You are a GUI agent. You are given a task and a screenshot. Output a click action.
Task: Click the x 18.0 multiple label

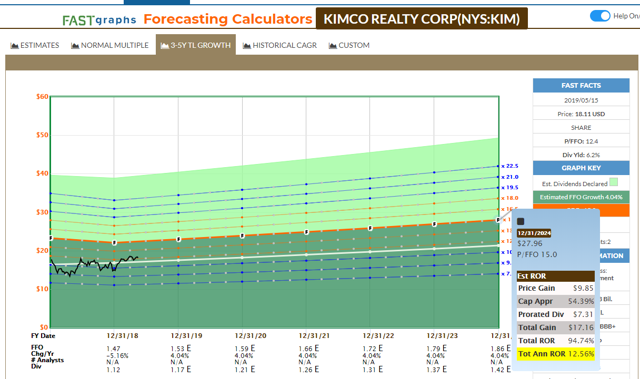click(x=510, y=198)
